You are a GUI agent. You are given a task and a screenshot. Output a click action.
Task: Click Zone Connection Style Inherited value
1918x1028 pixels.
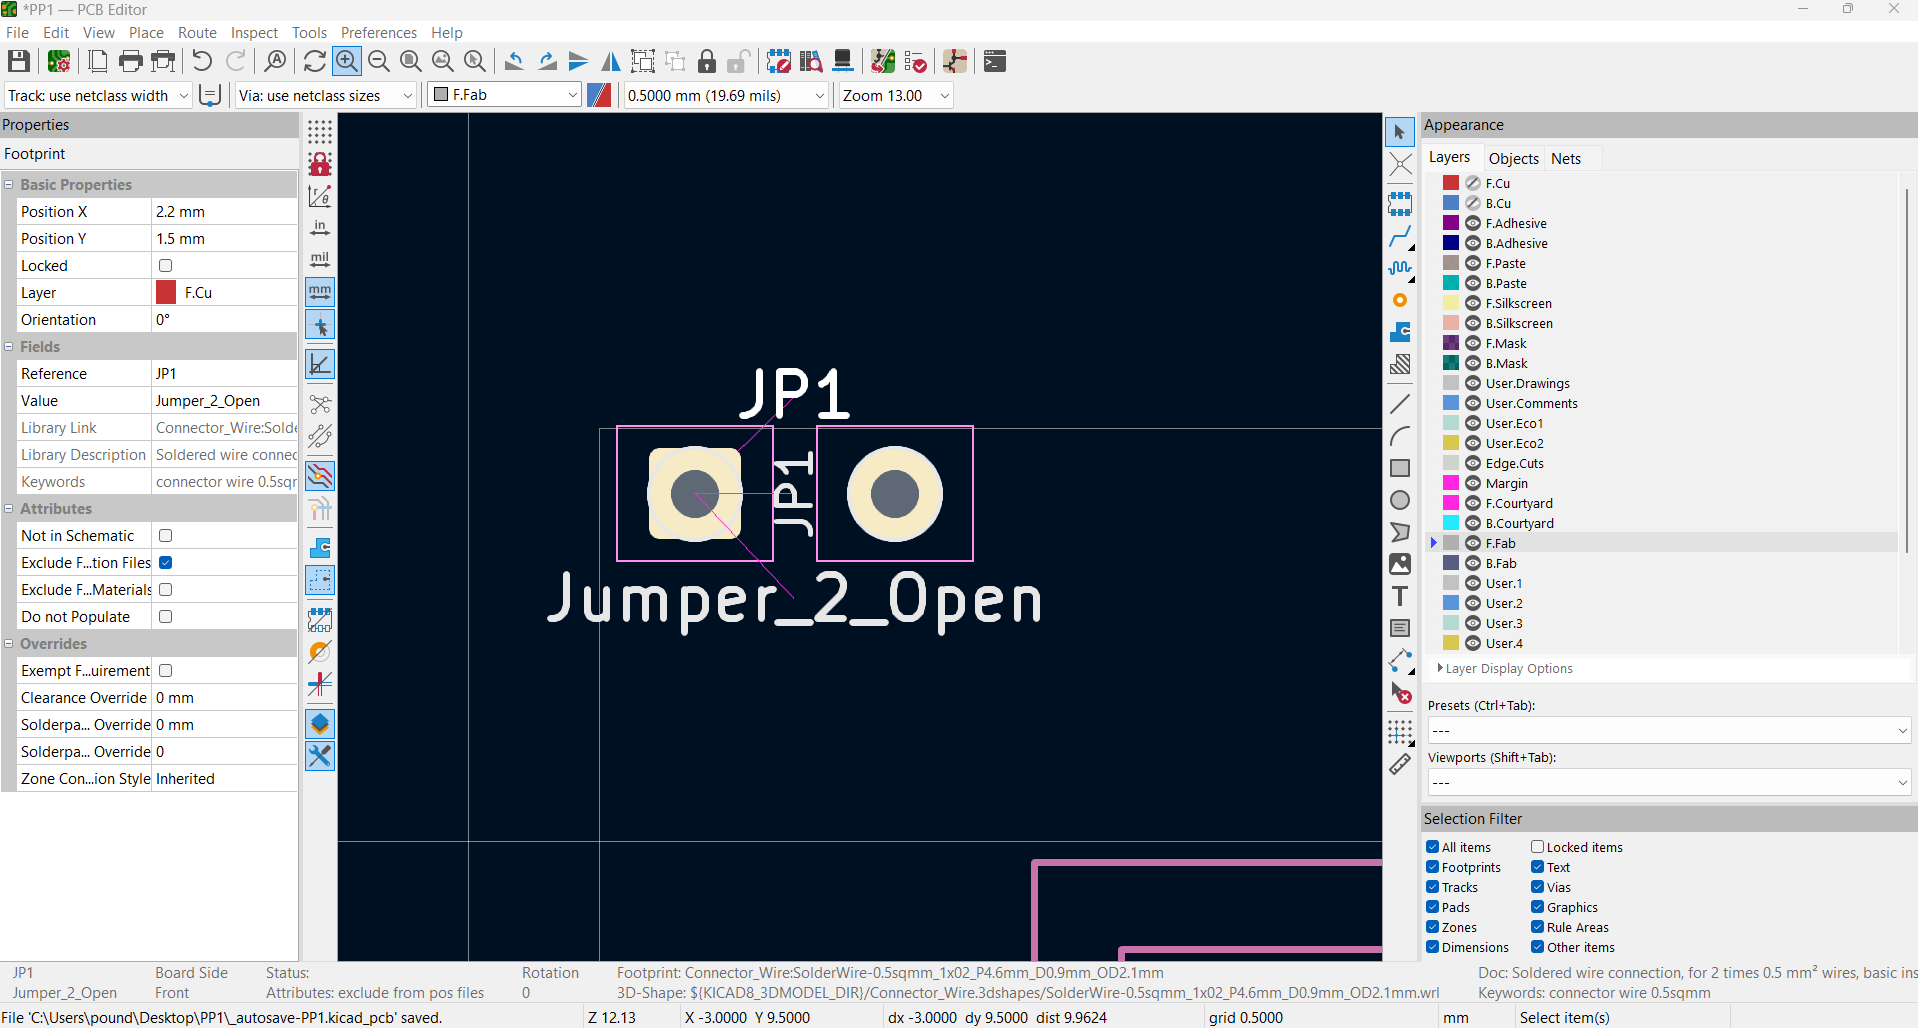pyautogui.click(x=224, y=778)
